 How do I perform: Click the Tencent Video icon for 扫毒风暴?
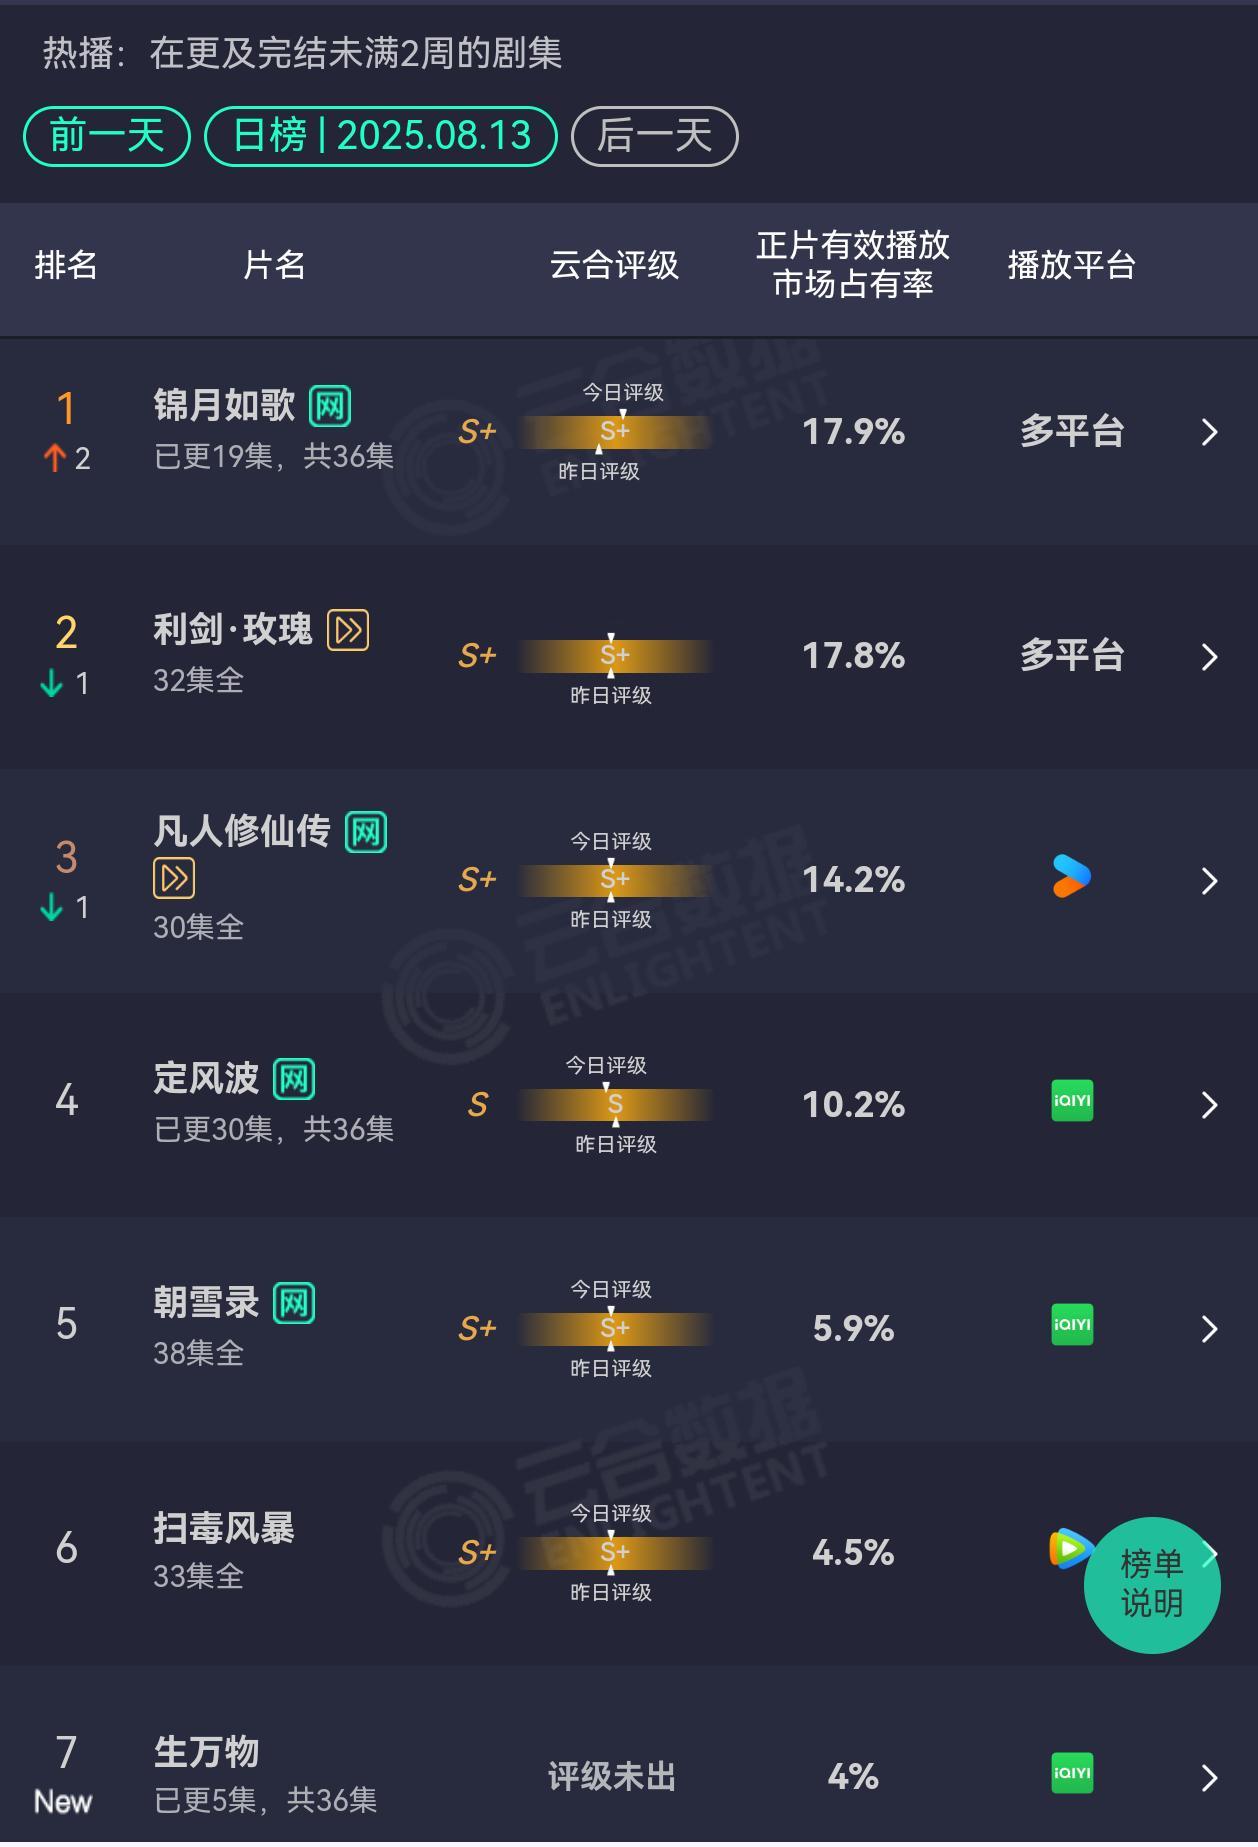point(1070,1549)
